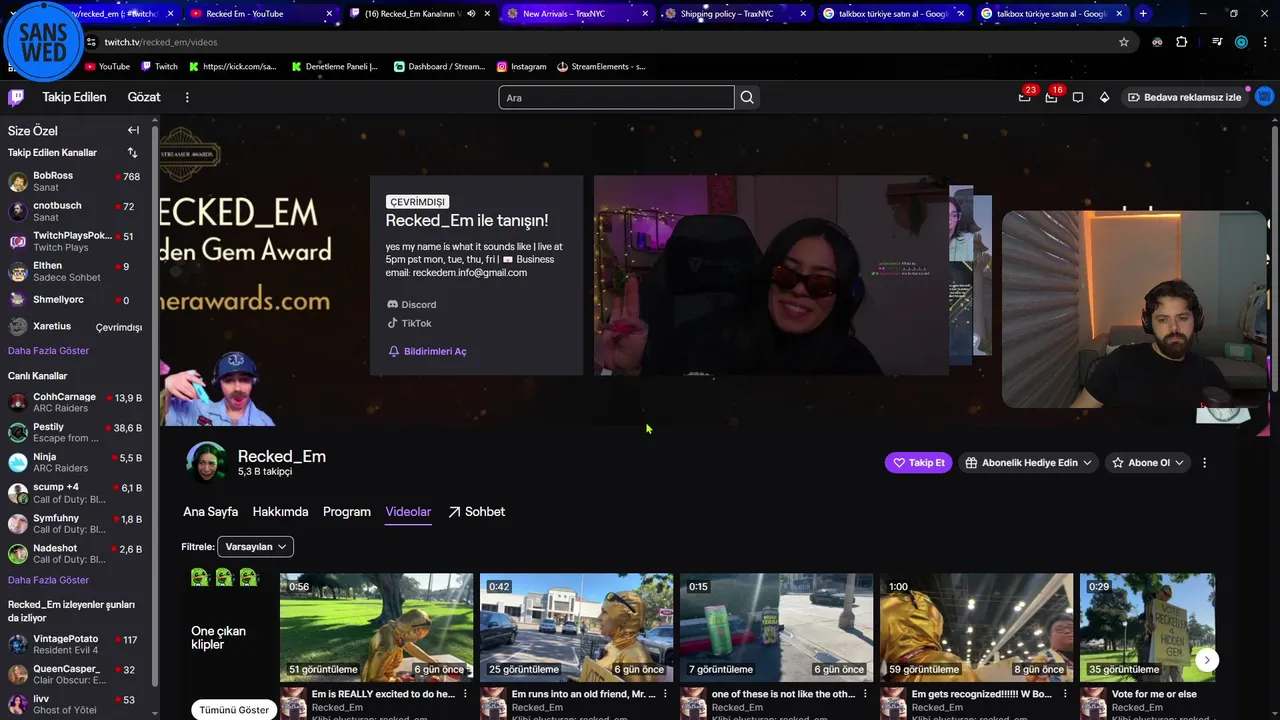Open Pestily channel in sidebar

click(75, 432)
